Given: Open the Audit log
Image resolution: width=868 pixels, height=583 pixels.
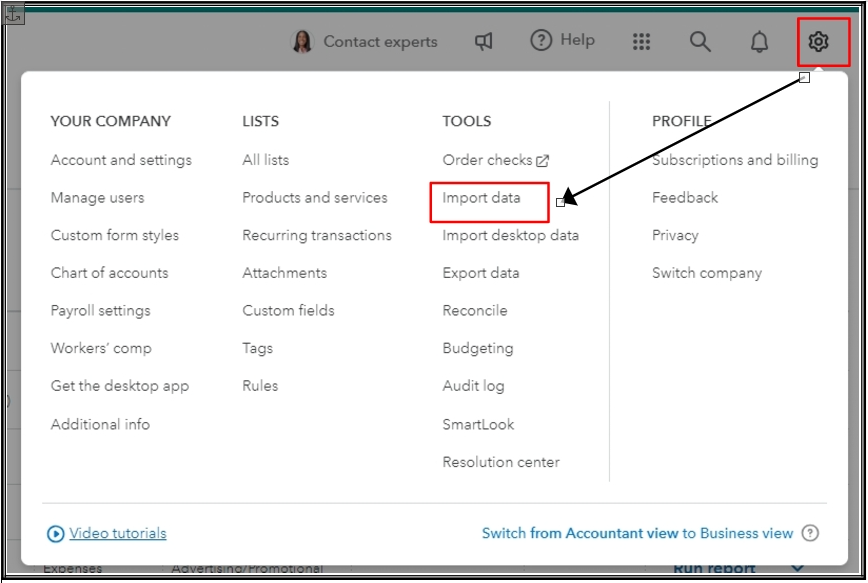Looking at the screenshot, I should tap(473, 386).
